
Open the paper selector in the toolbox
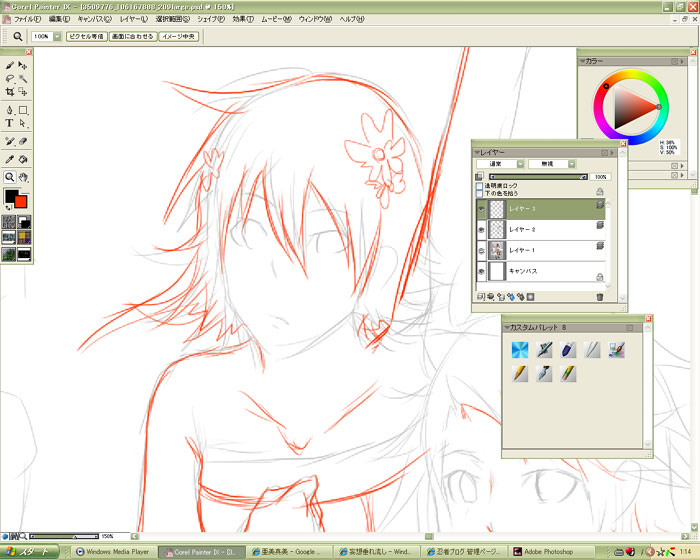click(8, 222)
